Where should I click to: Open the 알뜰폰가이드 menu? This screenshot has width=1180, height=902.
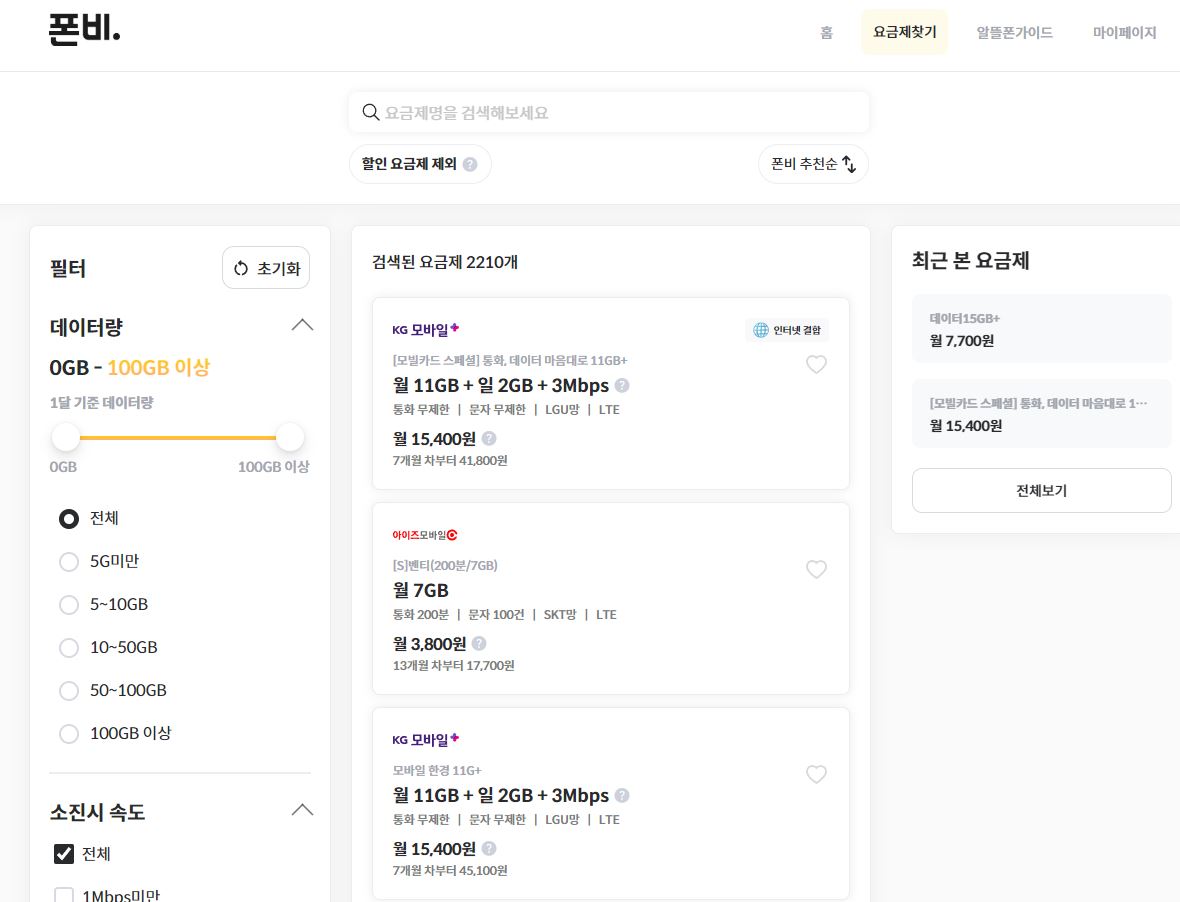1014,32
